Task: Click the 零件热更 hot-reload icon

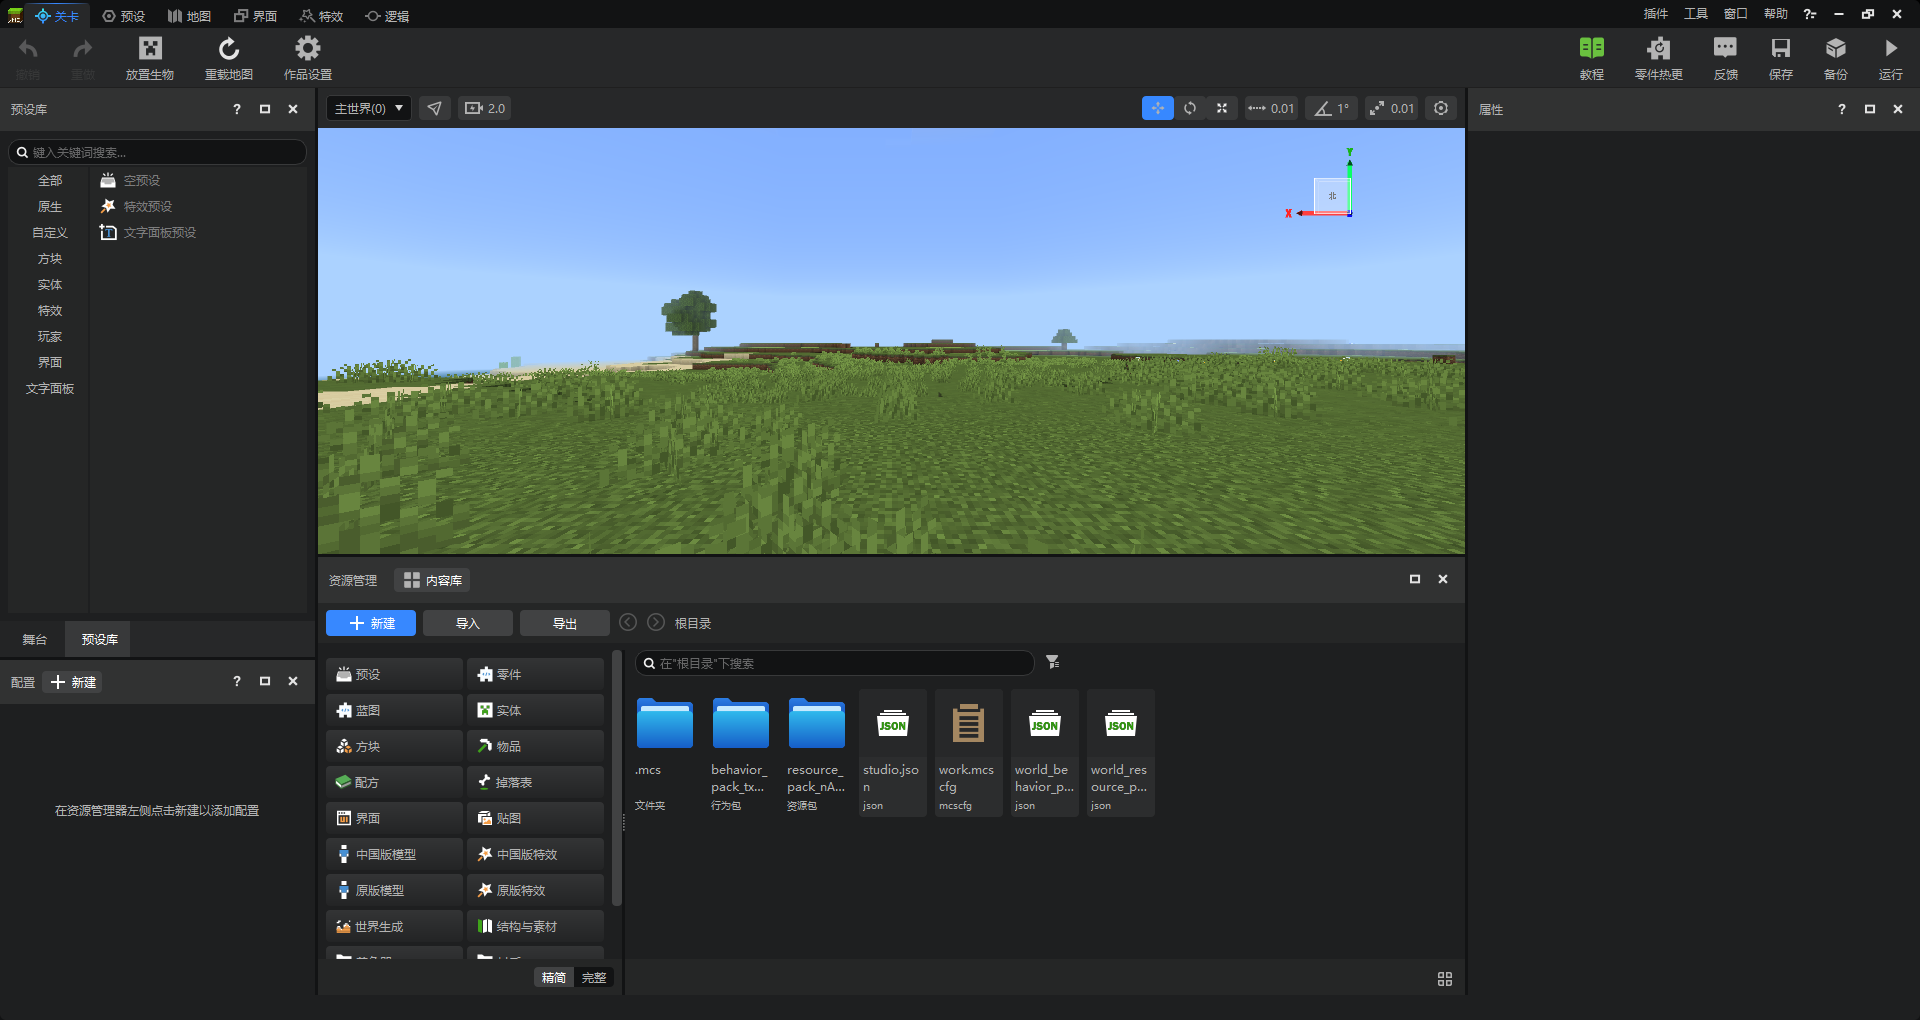Action: pos(1659,58)
